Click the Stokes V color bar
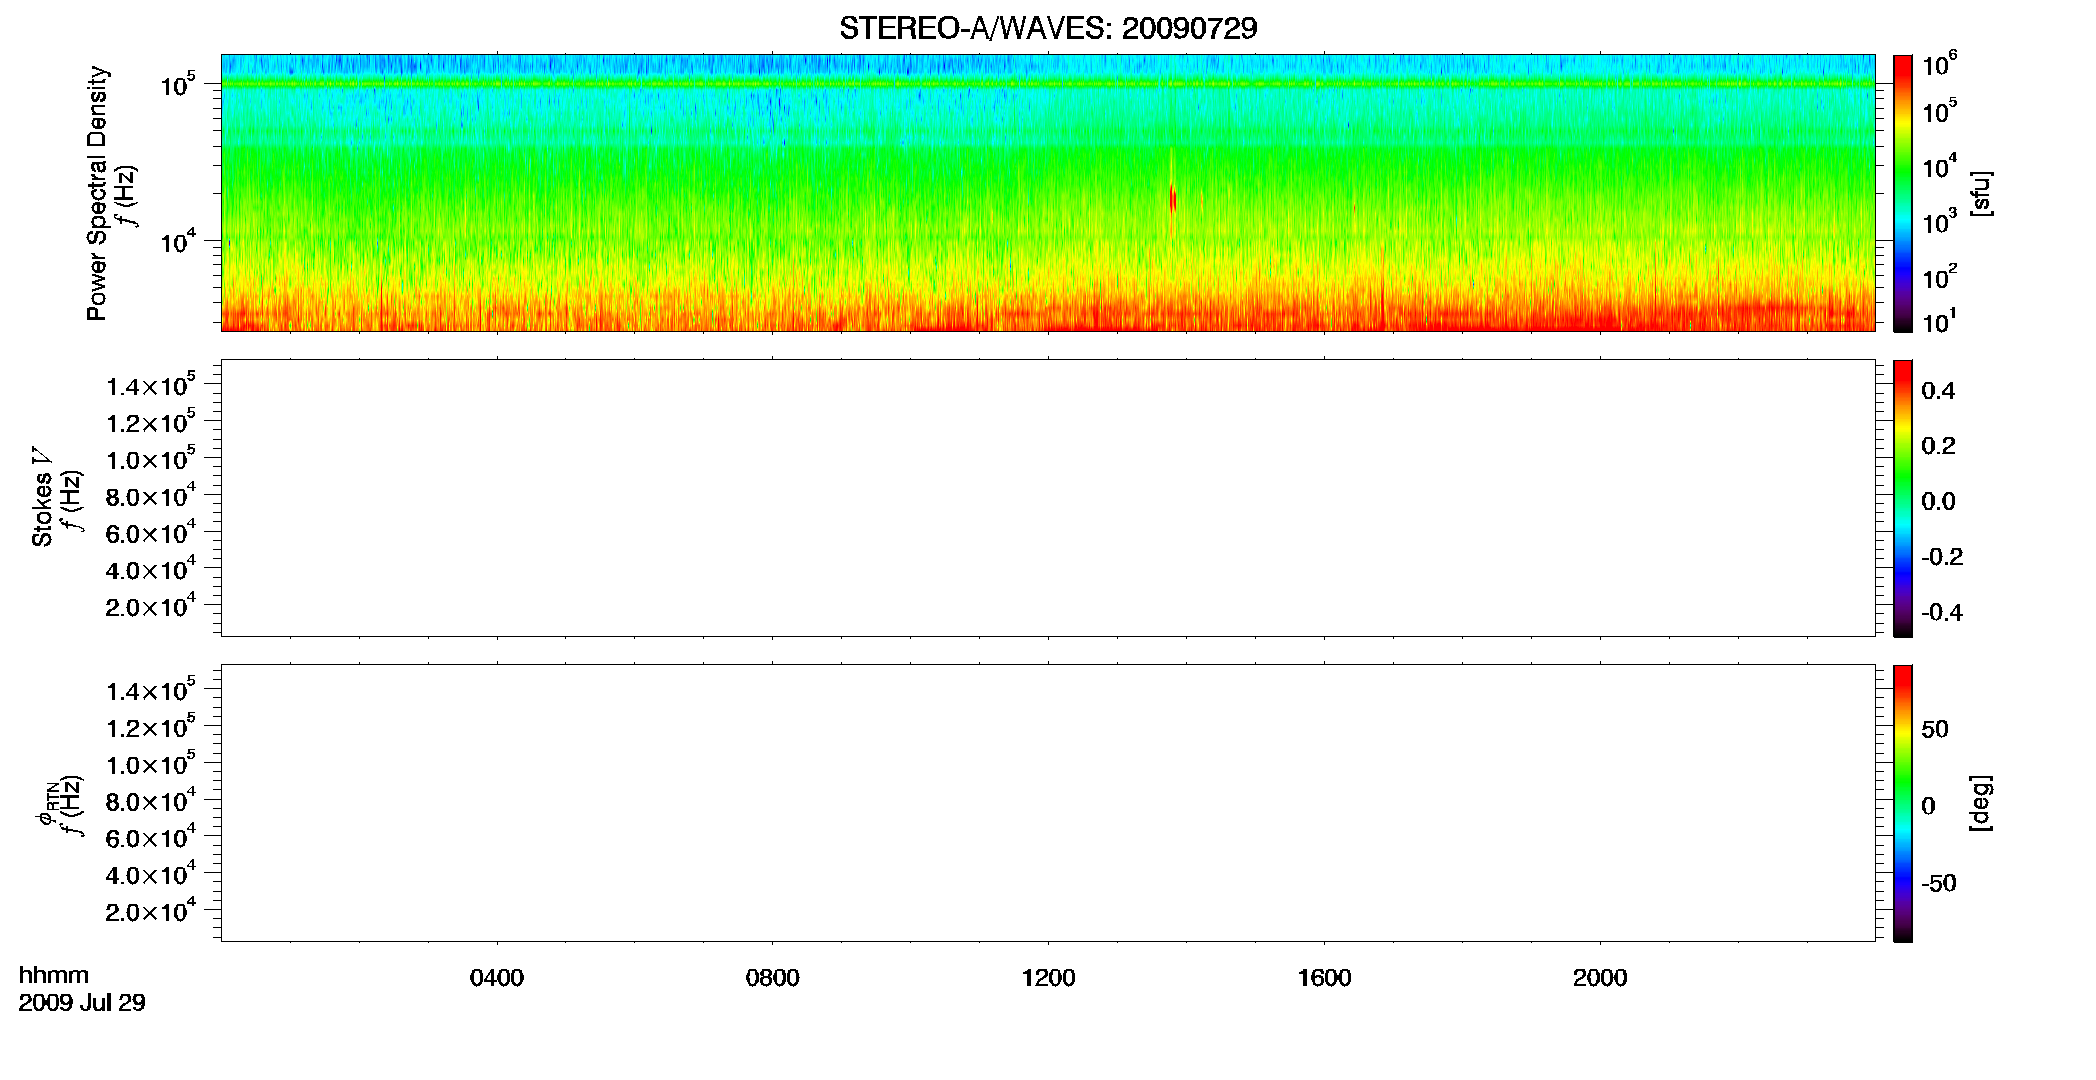The height and width of the screenshot is (1080, 2096). click(x=1903, y=498)
